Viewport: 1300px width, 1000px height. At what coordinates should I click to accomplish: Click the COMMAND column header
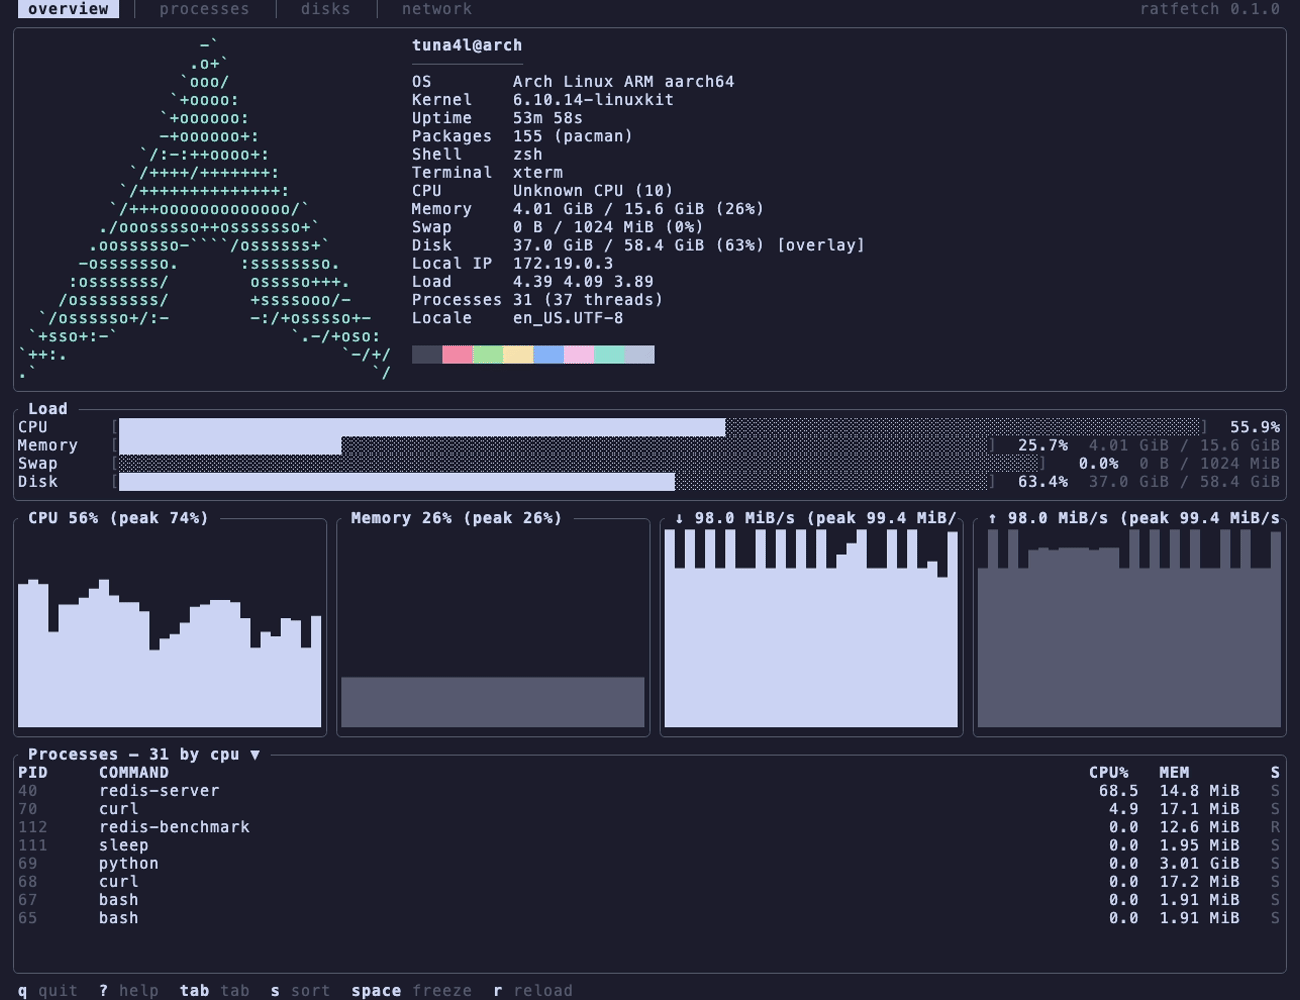(x=134, y=772)
